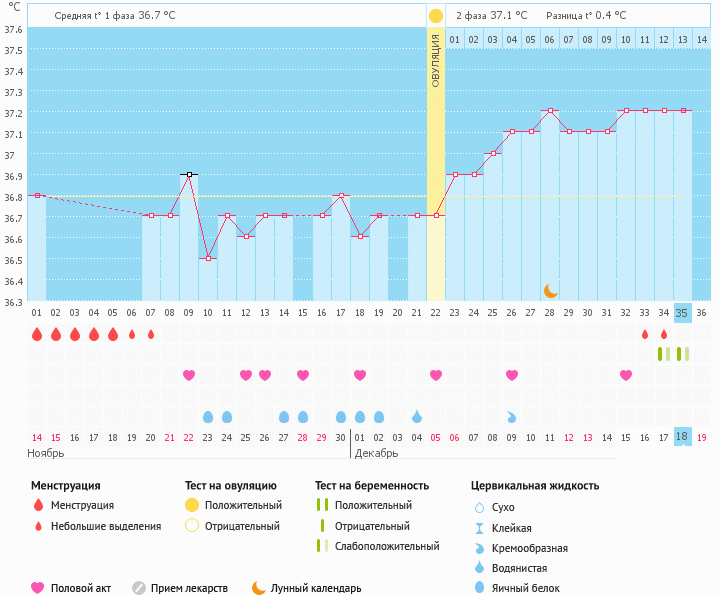Click the vertical ОВУЛЯЦИЯ label
Screen dimensions: 720x595
tap(436, 60)
